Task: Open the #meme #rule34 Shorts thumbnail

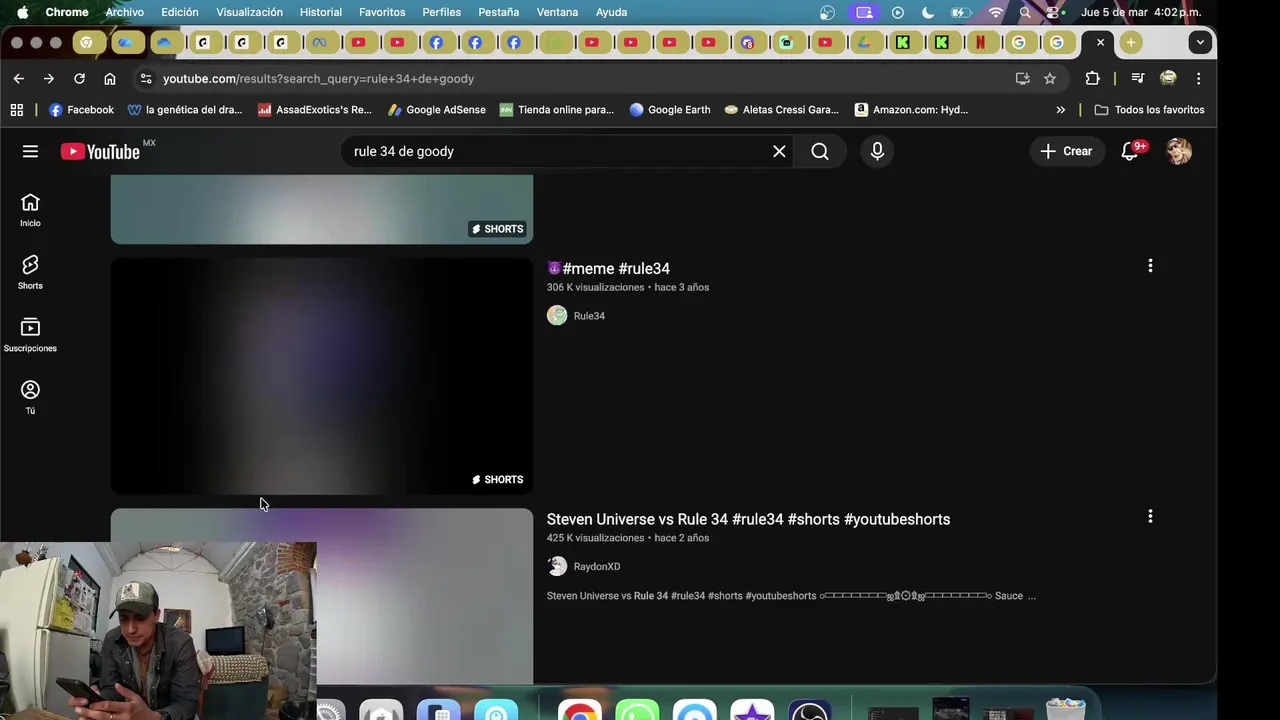Action: (322, 376)
